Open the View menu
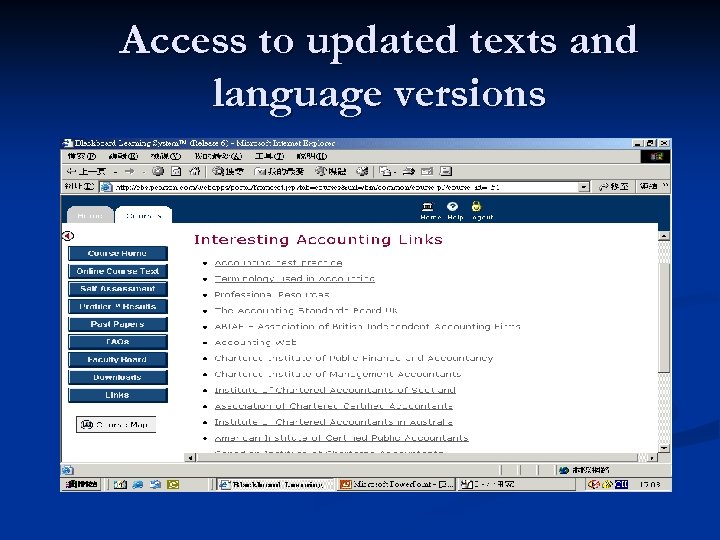720x540 pixels. (x=166, y=157)
